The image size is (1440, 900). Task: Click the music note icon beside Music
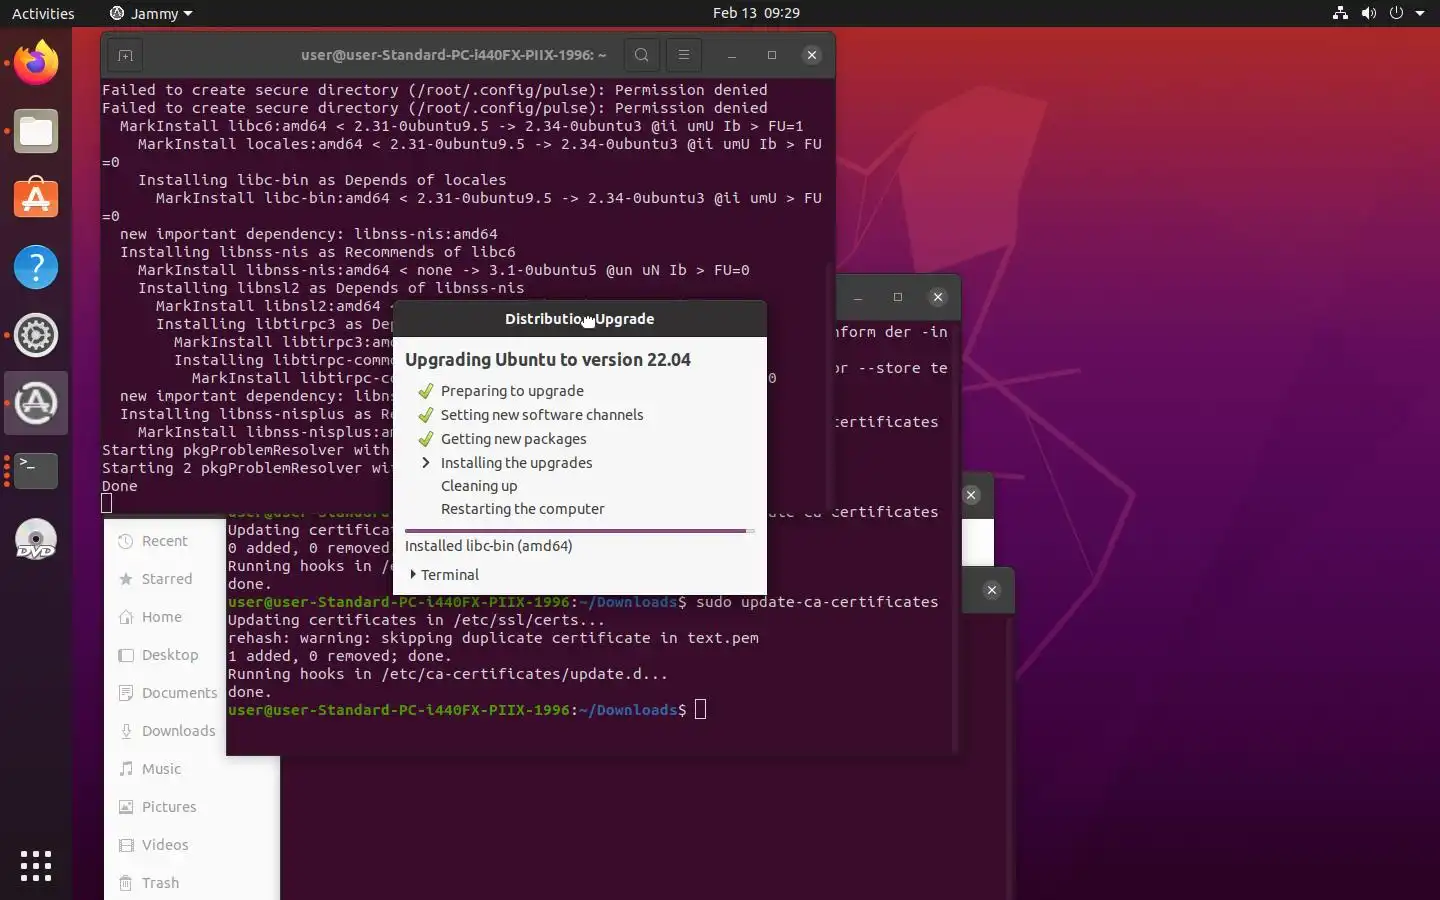tap(126, 769)
